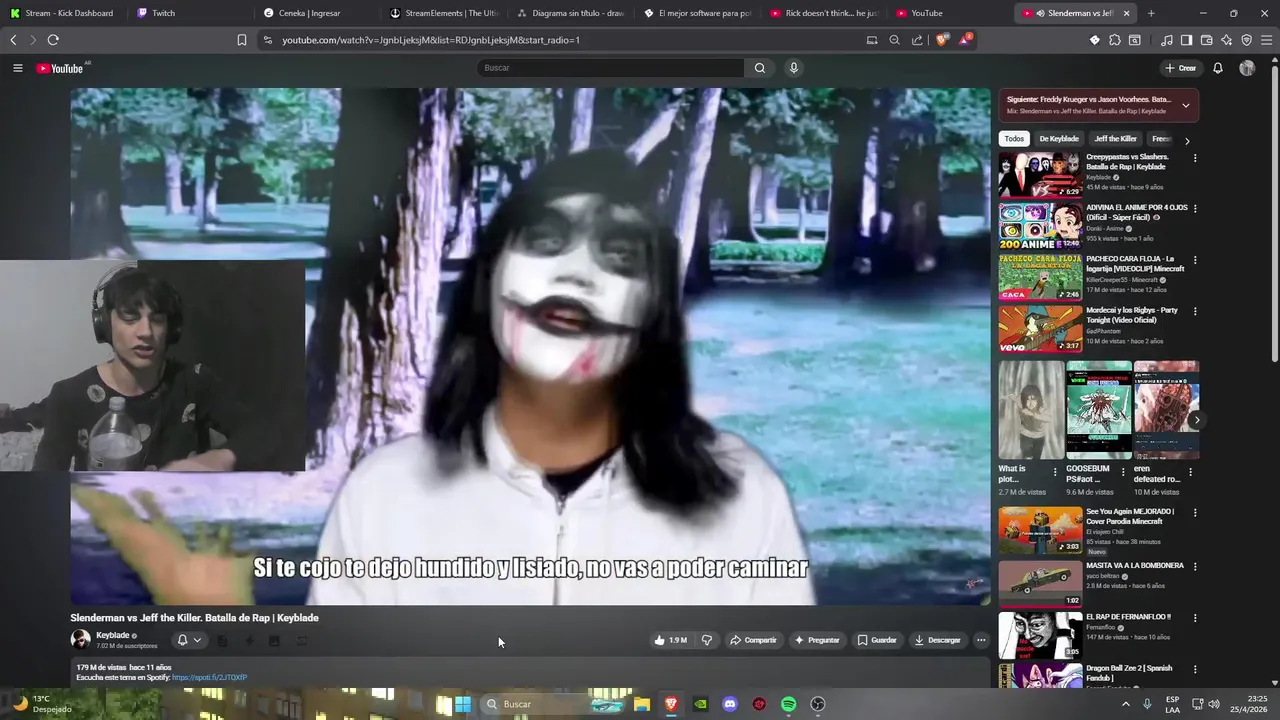The width and height of the screenshot is (1280, 720).
Task: Open the browser main hamburger menu
Action: (x=1267, y=40)
